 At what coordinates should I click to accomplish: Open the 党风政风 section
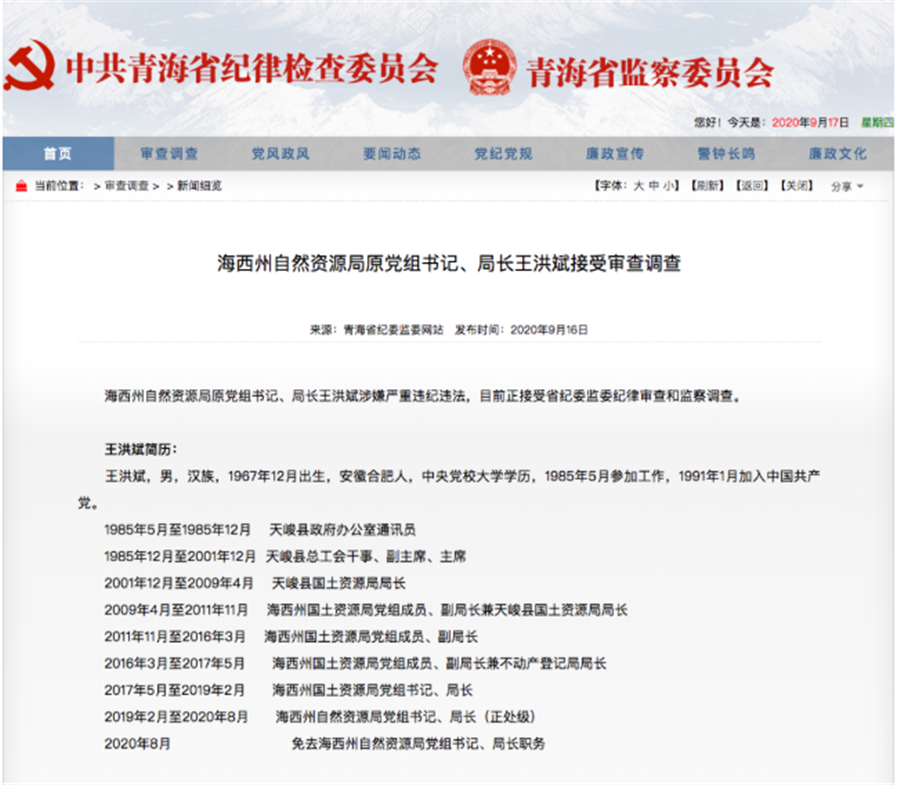pos(280,154)
